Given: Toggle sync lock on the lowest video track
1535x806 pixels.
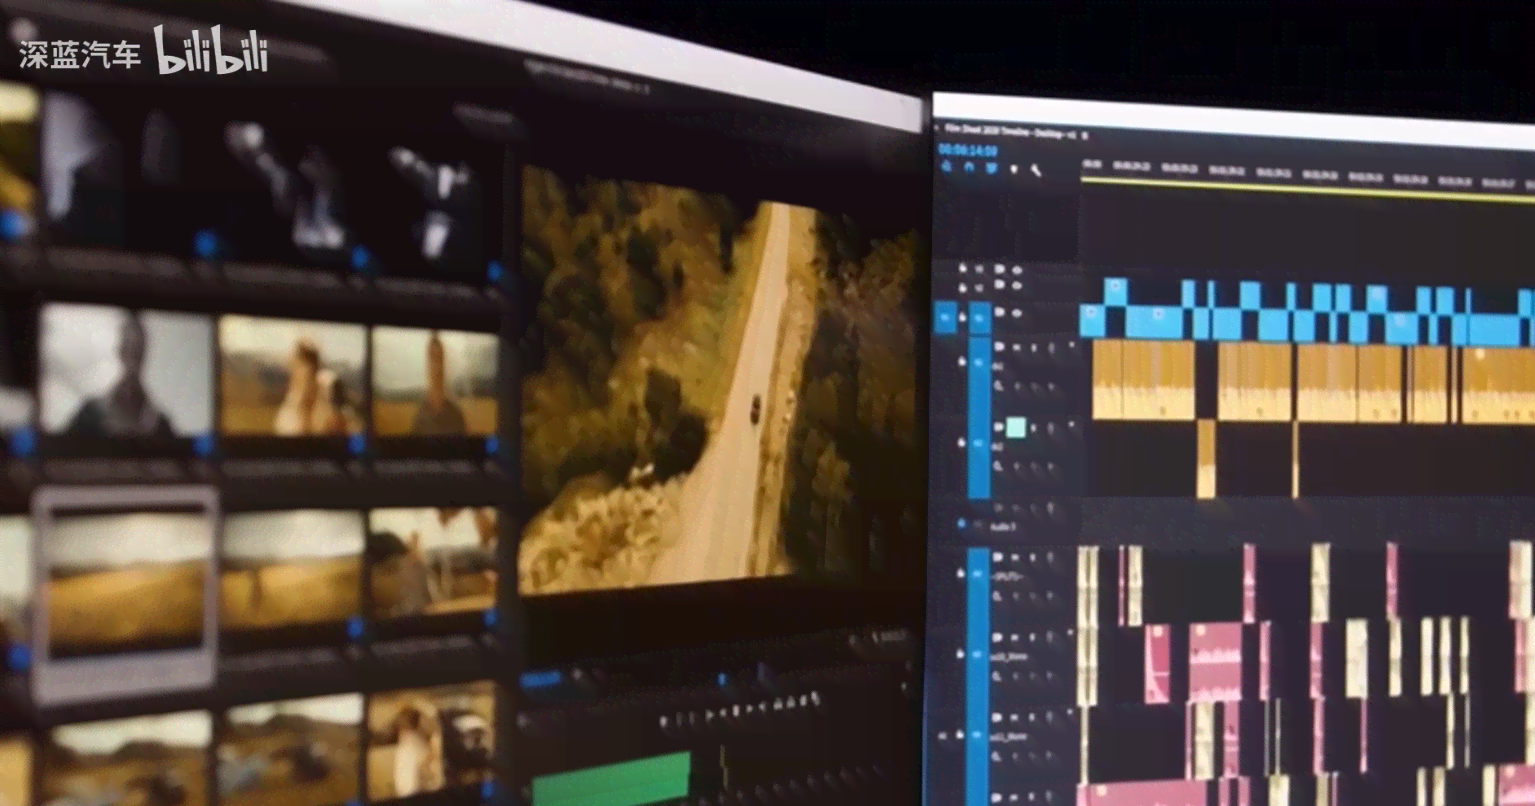Looking at the screenshot, I should 1000,312.
